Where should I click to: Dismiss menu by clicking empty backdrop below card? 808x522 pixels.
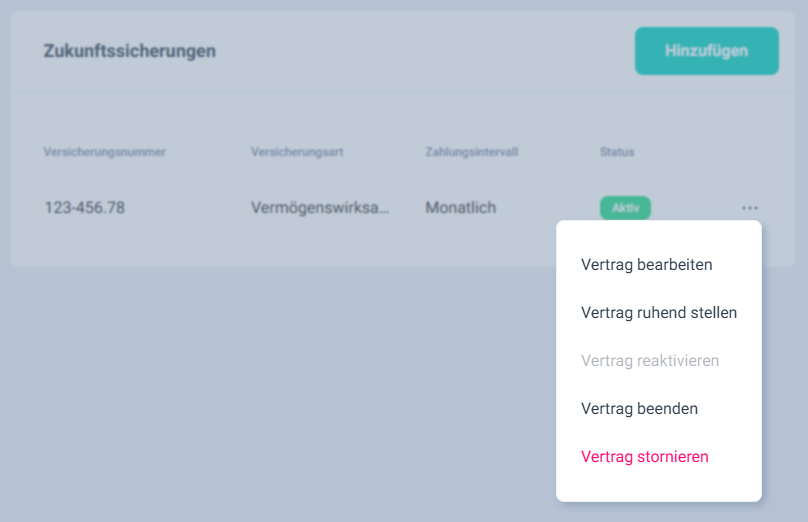click(x=250, y=400)
